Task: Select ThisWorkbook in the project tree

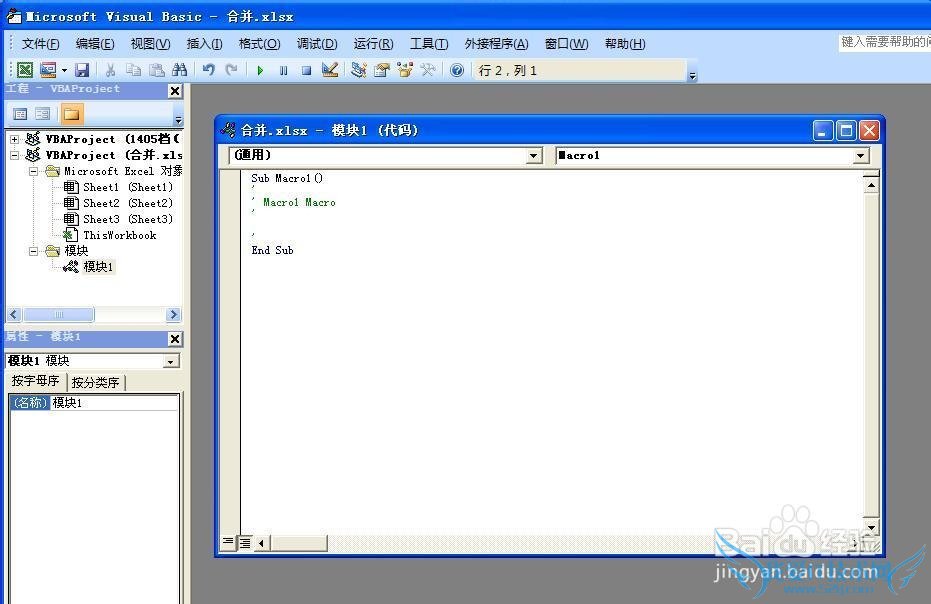Action: [x=119, y=235]
